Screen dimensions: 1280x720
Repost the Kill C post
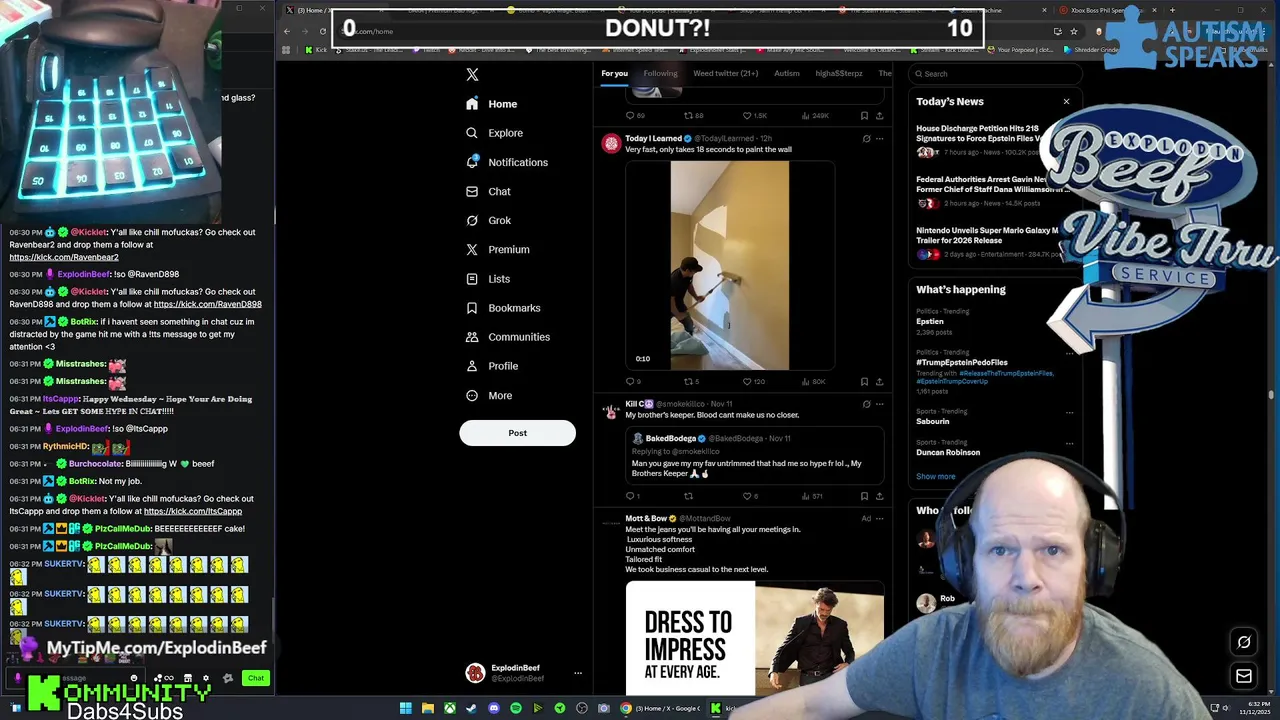688,496
